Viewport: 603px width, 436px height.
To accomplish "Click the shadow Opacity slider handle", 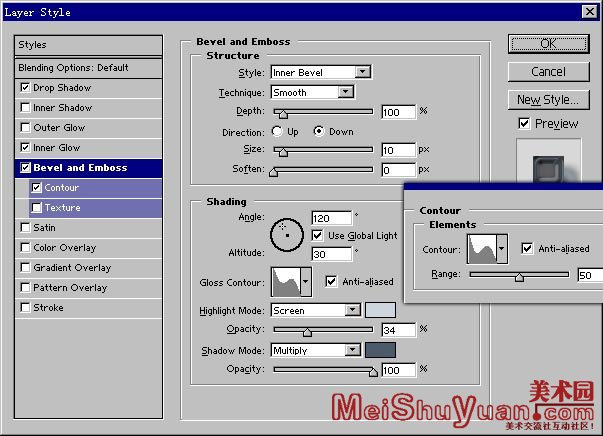I will [x=373, y=372].
